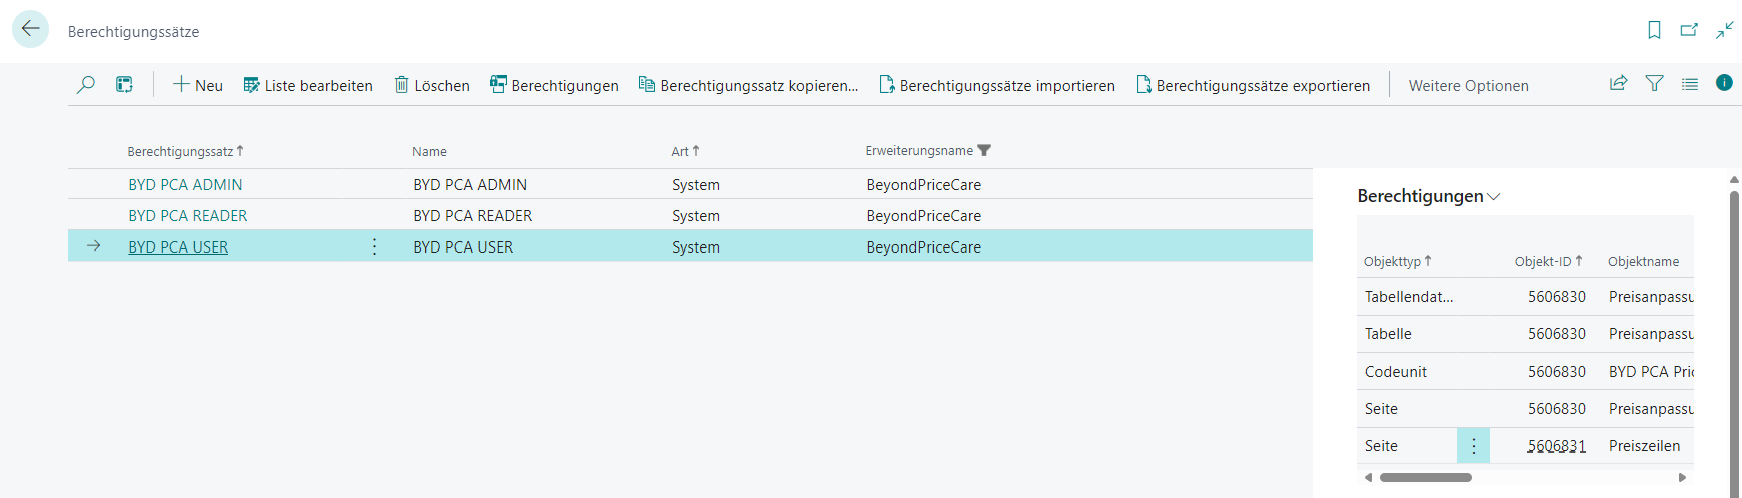Sort by Erweiterungsname column header
The width and height of the screenshot is (1742, 498).
tap(919, 151)
